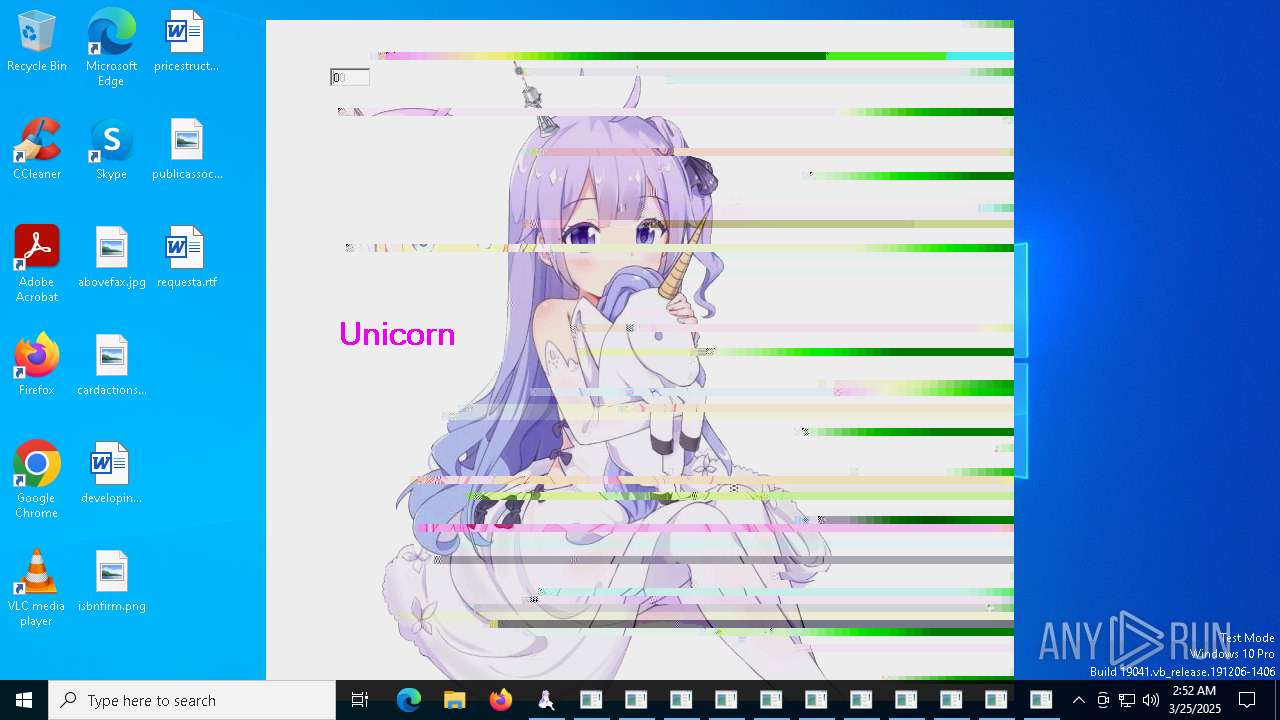Select the abovefax.jpg image file

pyautogui.click(x=112, y=257)
